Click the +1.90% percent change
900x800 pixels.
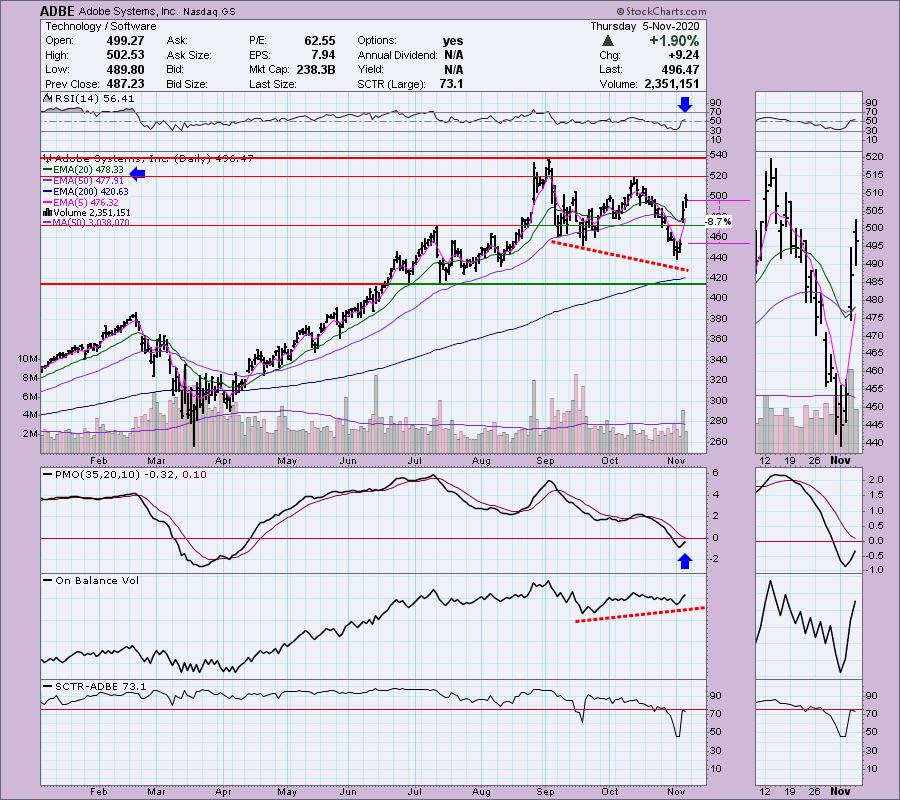674,41
